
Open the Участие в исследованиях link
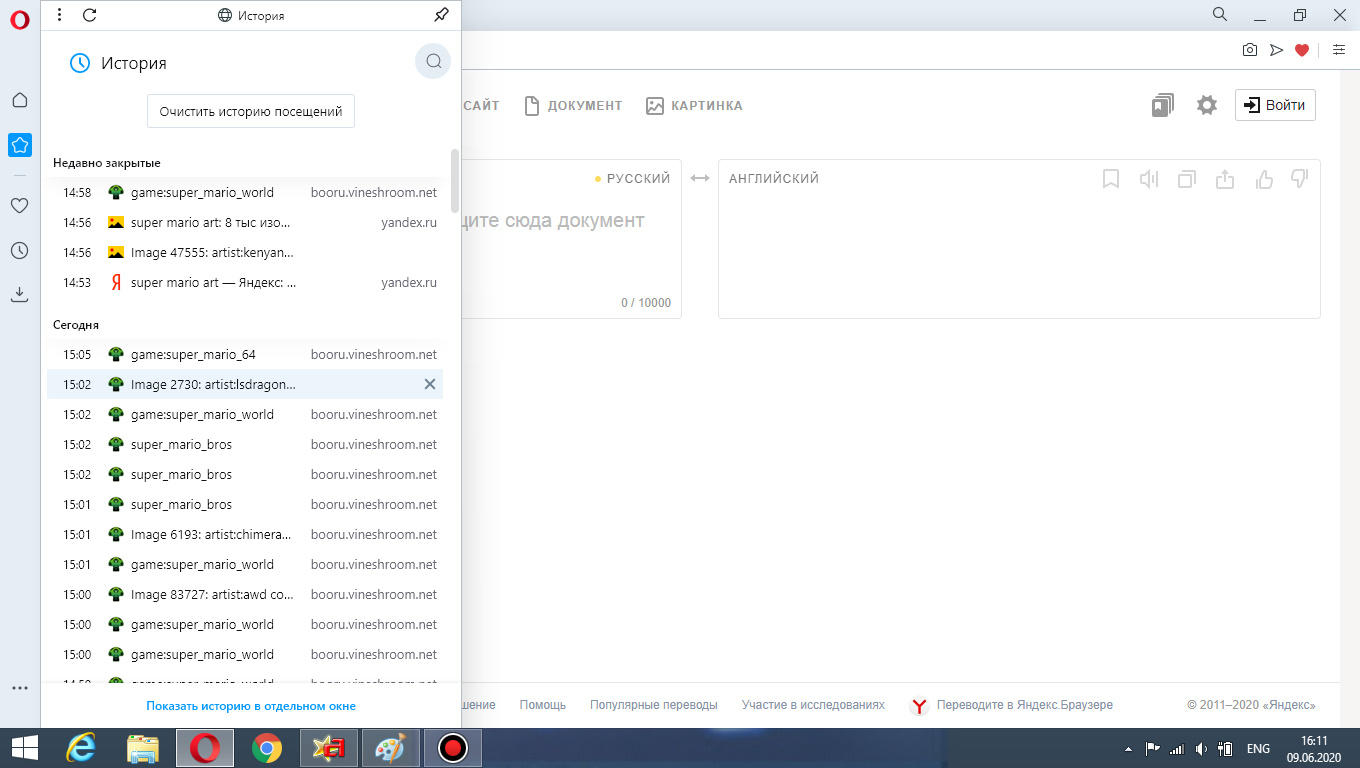coord(813,705)
